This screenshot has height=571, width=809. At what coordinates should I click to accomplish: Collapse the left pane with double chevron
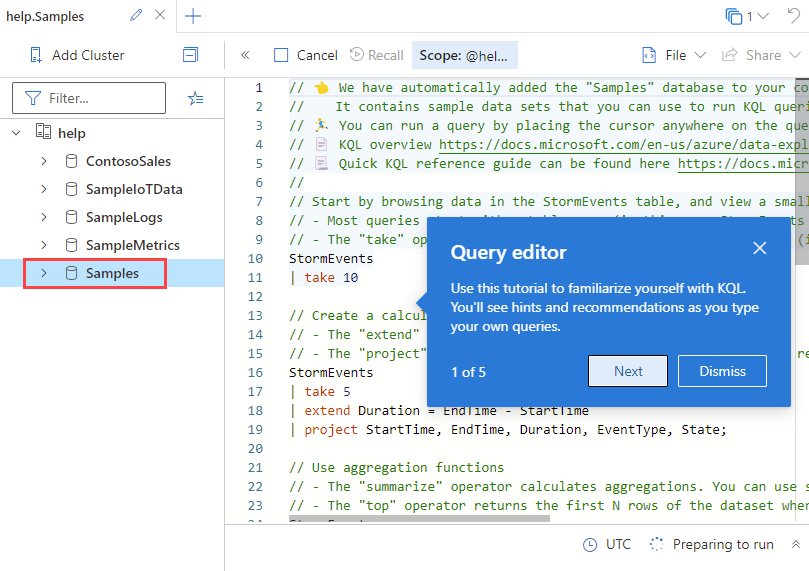coord(245,55)
